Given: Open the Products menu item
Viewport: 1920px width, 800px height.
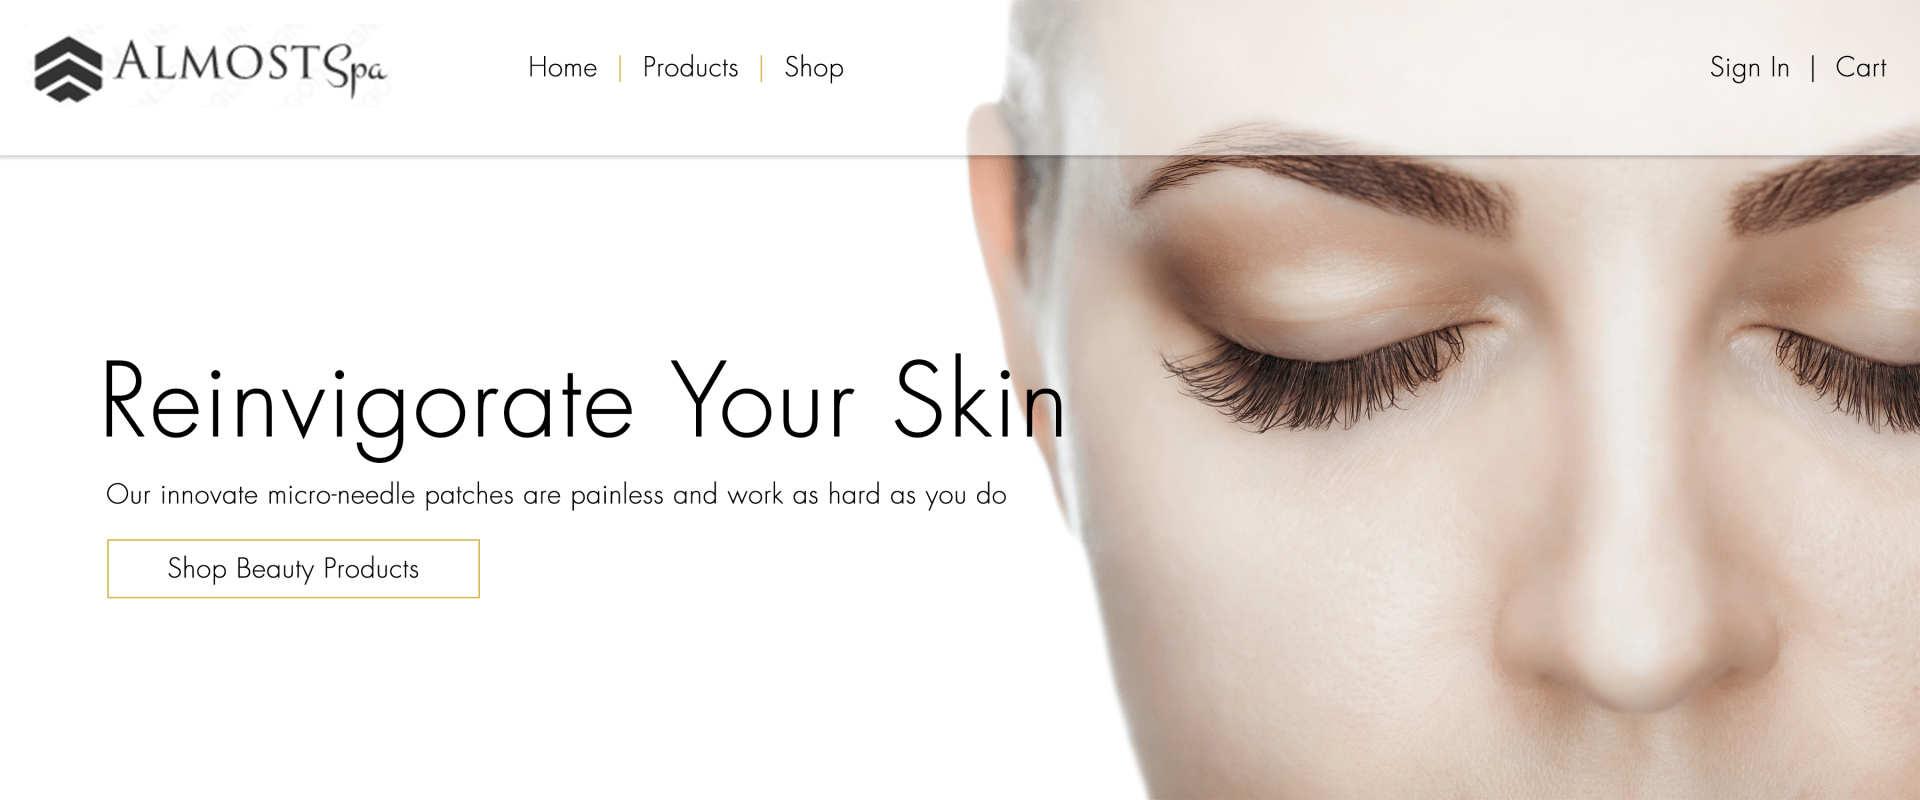Looking at the screenshot, I should [690, 68].
